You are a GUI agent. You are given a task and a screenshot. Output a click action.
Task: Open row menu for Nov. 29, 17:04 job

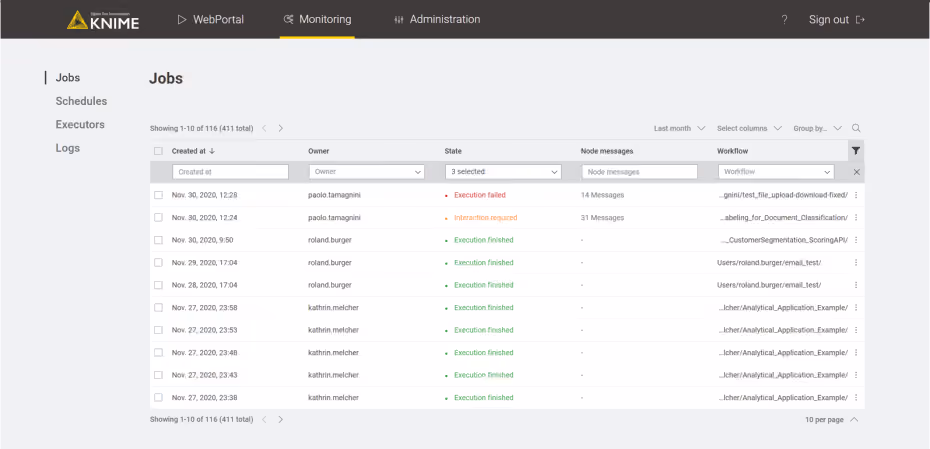[856, 262]
